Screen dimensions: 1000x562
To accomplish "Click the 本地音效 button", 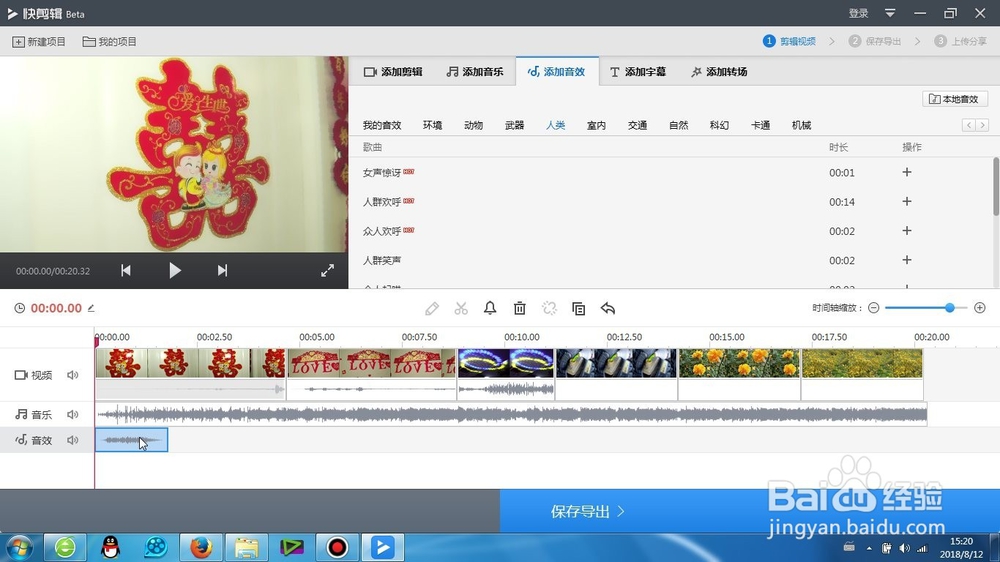I will 955,99.
